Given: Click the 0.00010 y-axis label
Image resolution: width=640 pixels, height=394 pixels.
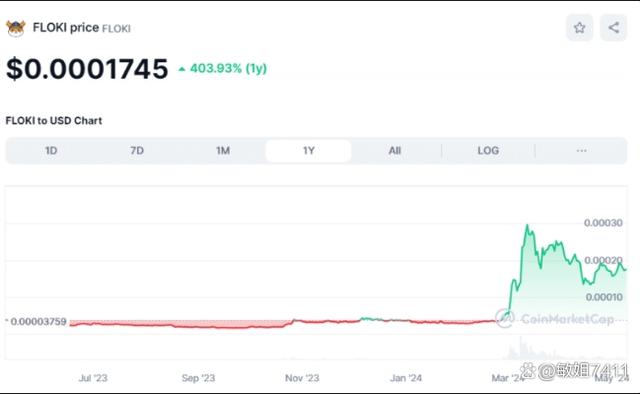Looking at the screenshot, I should (x=604, y=297).
